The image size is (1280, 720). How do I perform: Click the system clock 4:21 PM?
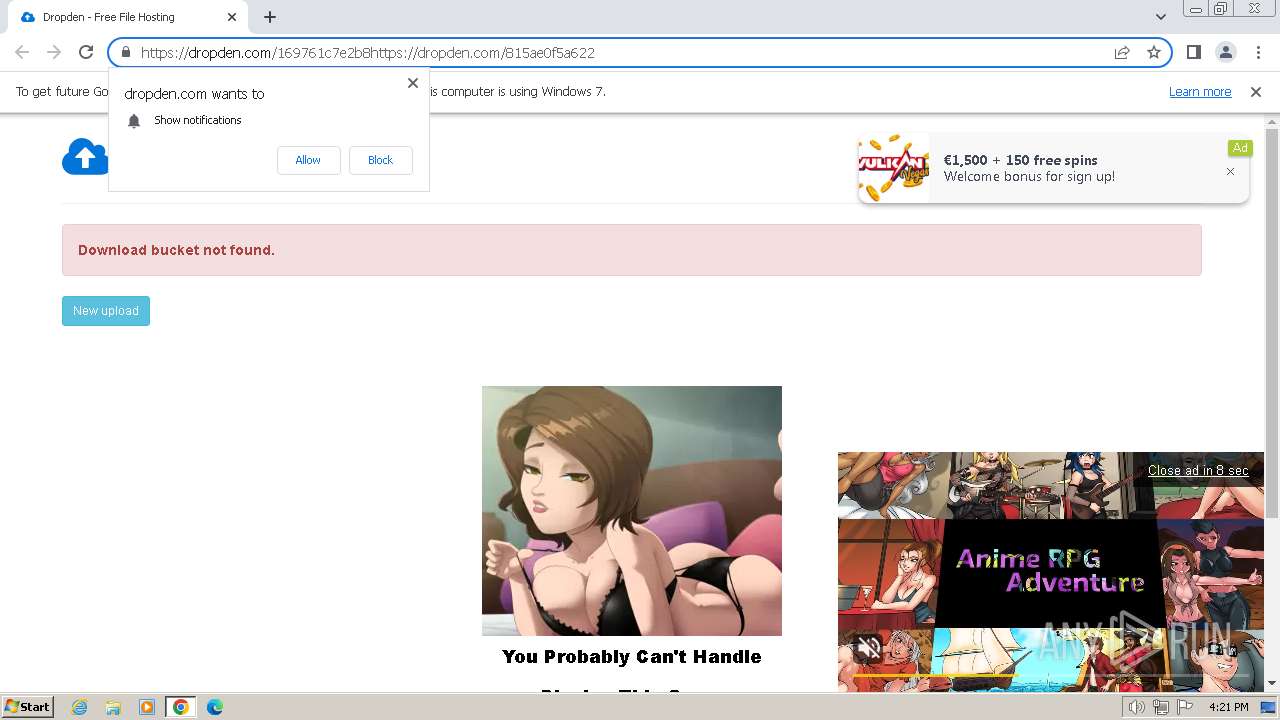click(x=1229, y=707)
